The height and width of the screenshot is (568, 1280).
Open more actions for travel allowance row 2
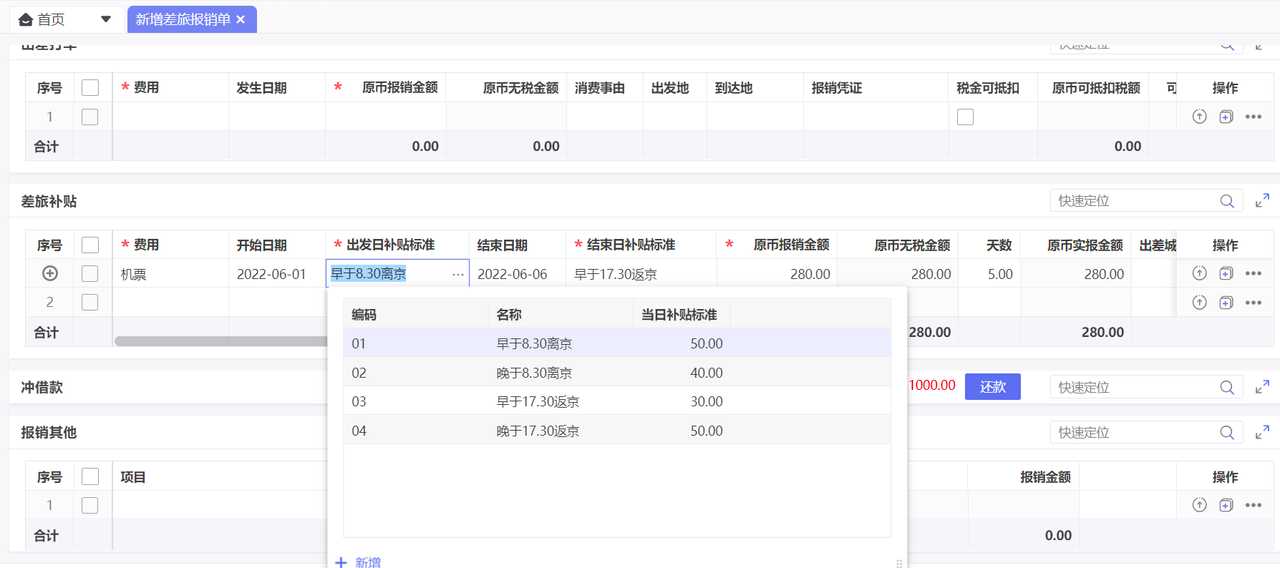point(1253,302)
